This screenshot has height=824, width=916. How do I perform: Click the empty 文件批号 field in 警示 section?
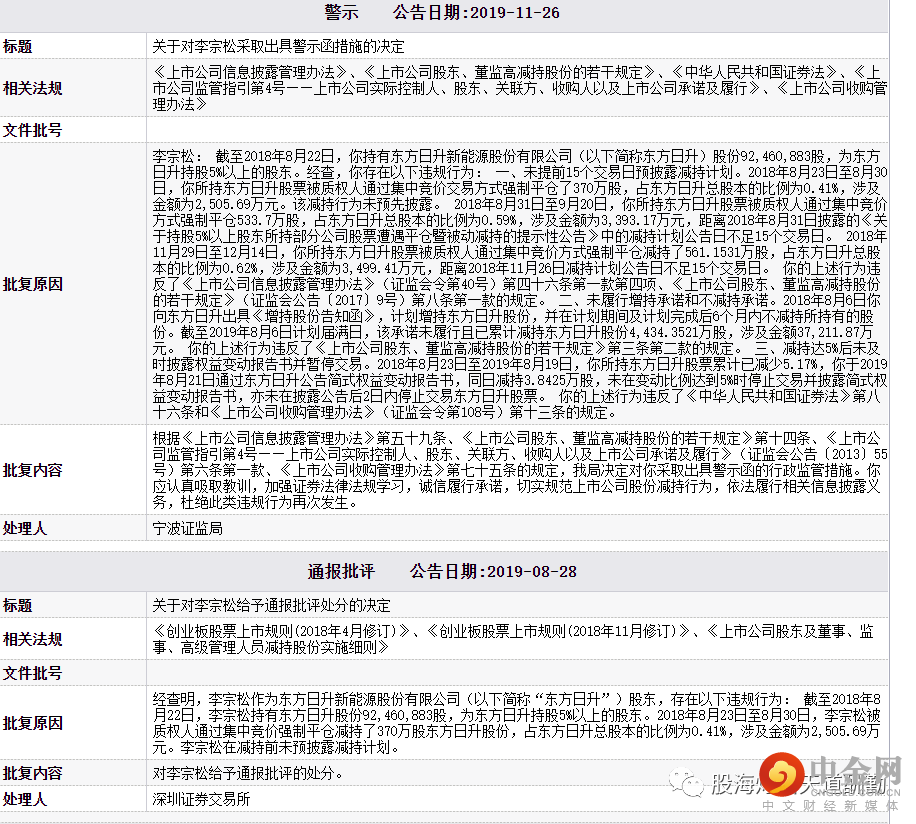coord(520,131)
